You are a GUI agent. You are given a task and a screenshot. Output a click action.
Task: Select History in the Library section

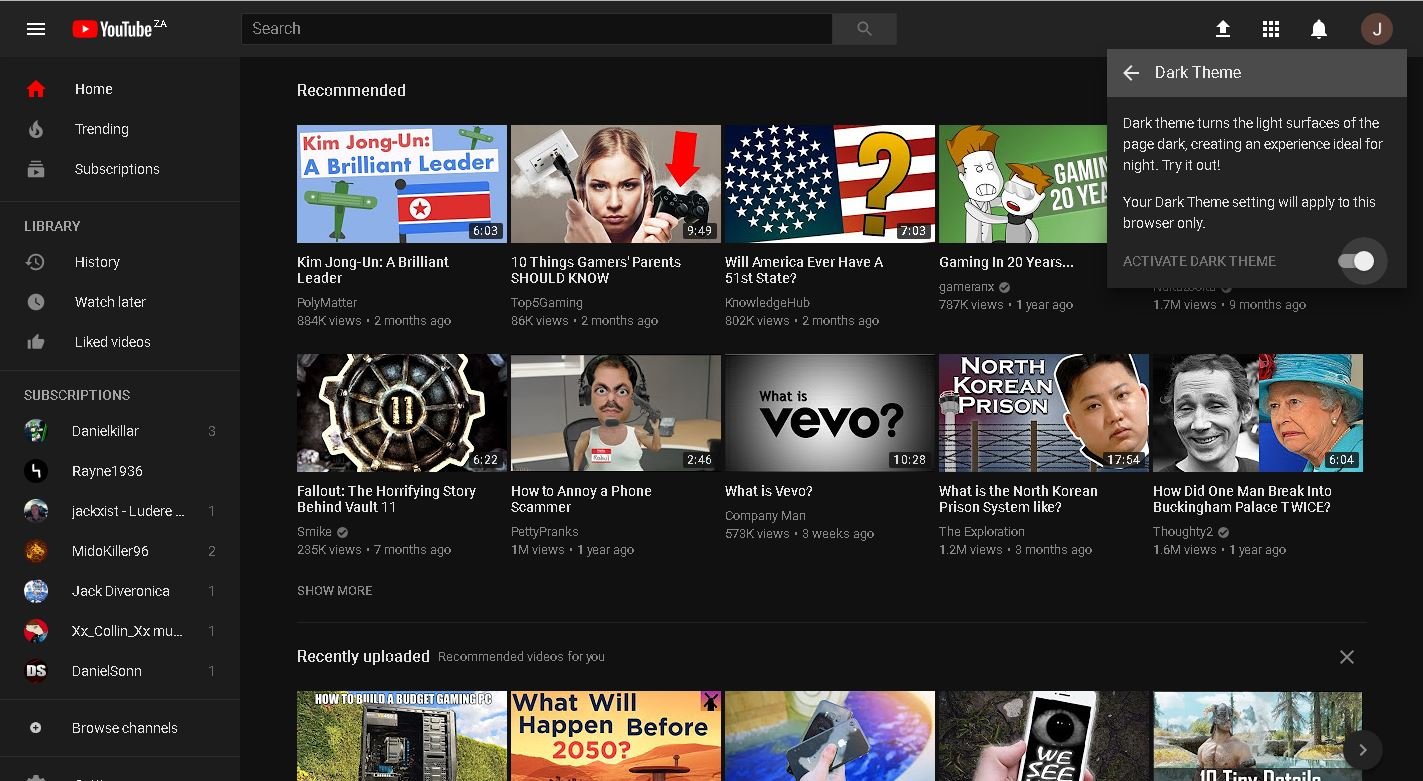click(x=120, y=262)
